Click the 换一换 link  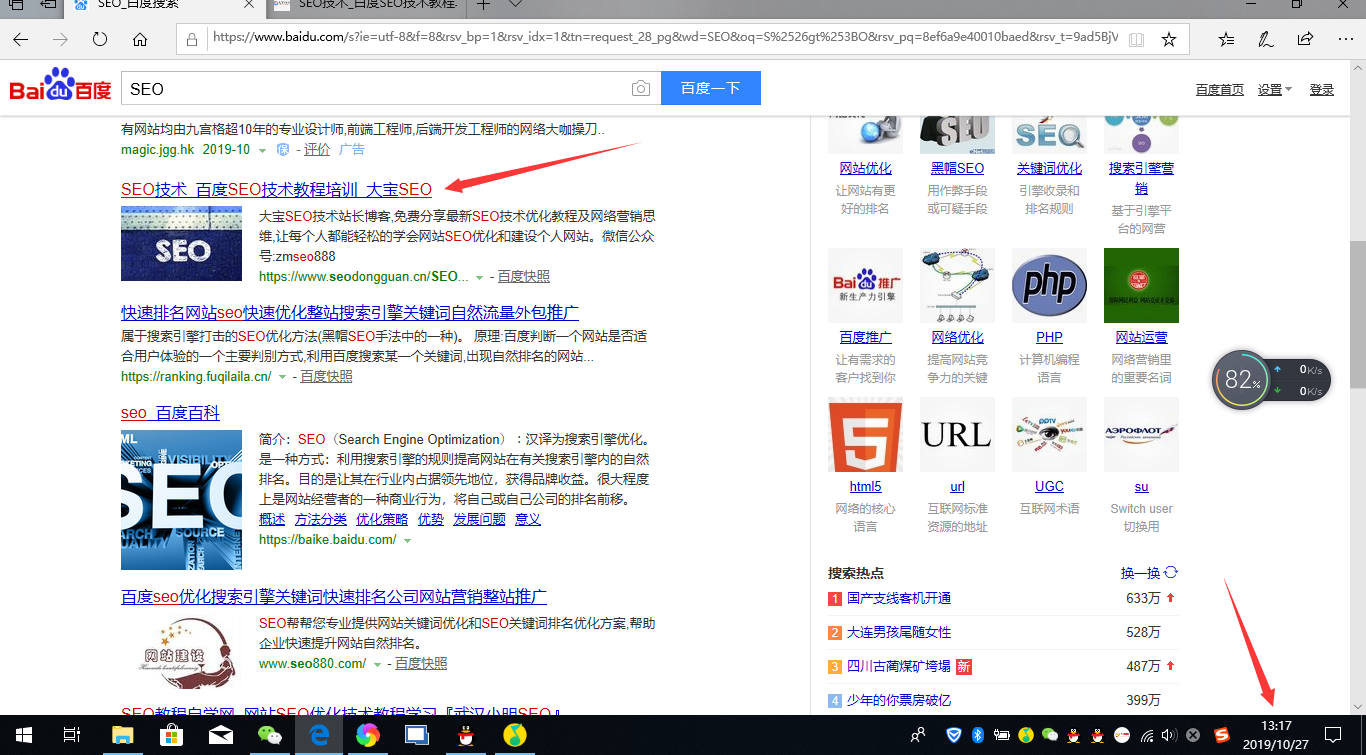click(1140, 573)
